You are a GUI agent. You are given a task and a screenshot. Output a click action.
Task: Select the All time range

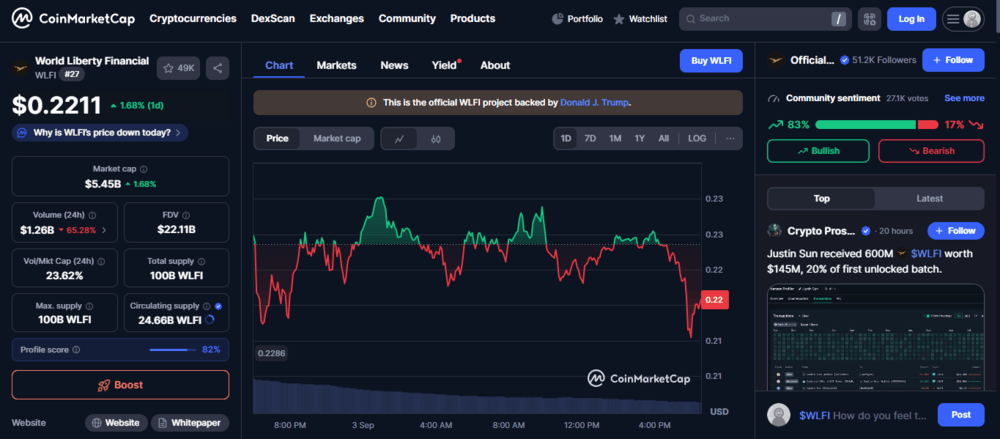(x=663, y=138)
